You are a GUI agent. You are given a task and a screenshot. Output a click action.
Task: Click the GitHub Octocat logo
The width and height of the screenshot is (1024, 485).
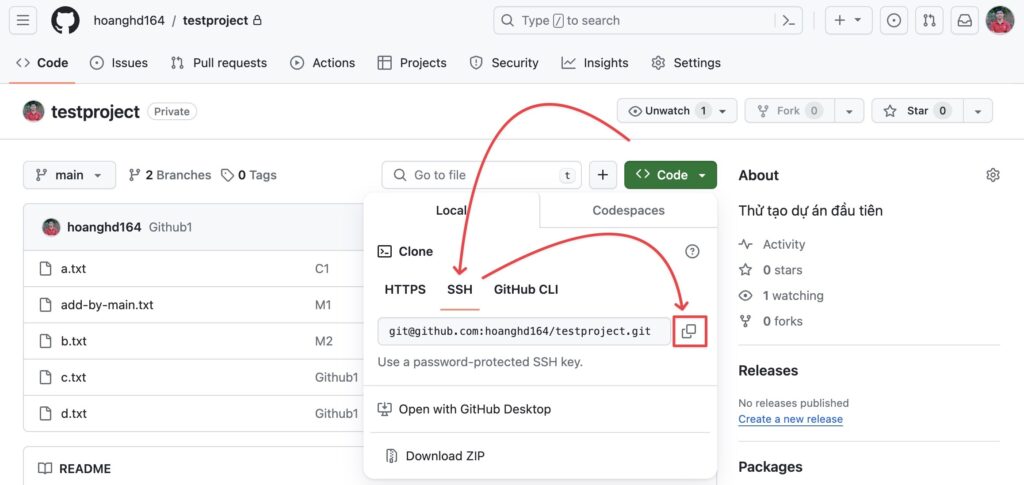tap(65, 21)
